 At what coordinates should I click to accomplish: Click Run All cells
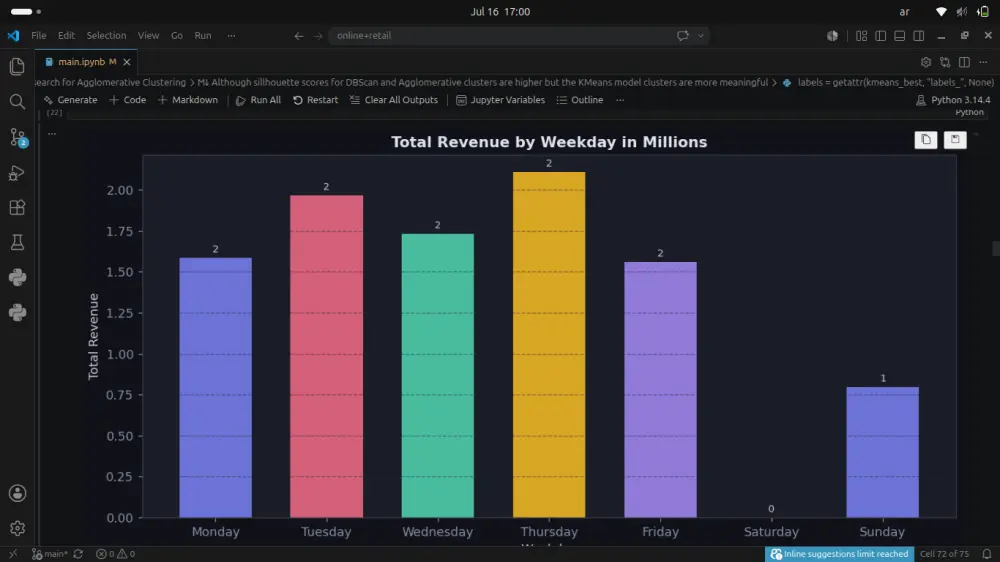coord(258,100)
